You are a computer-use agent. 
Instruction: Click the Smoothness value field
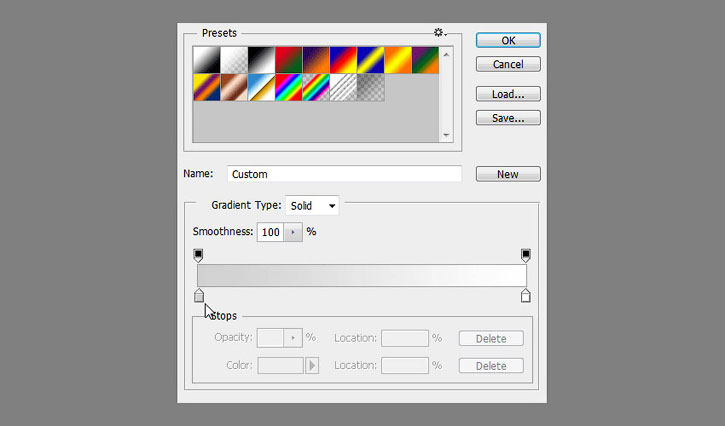point(270,232)
